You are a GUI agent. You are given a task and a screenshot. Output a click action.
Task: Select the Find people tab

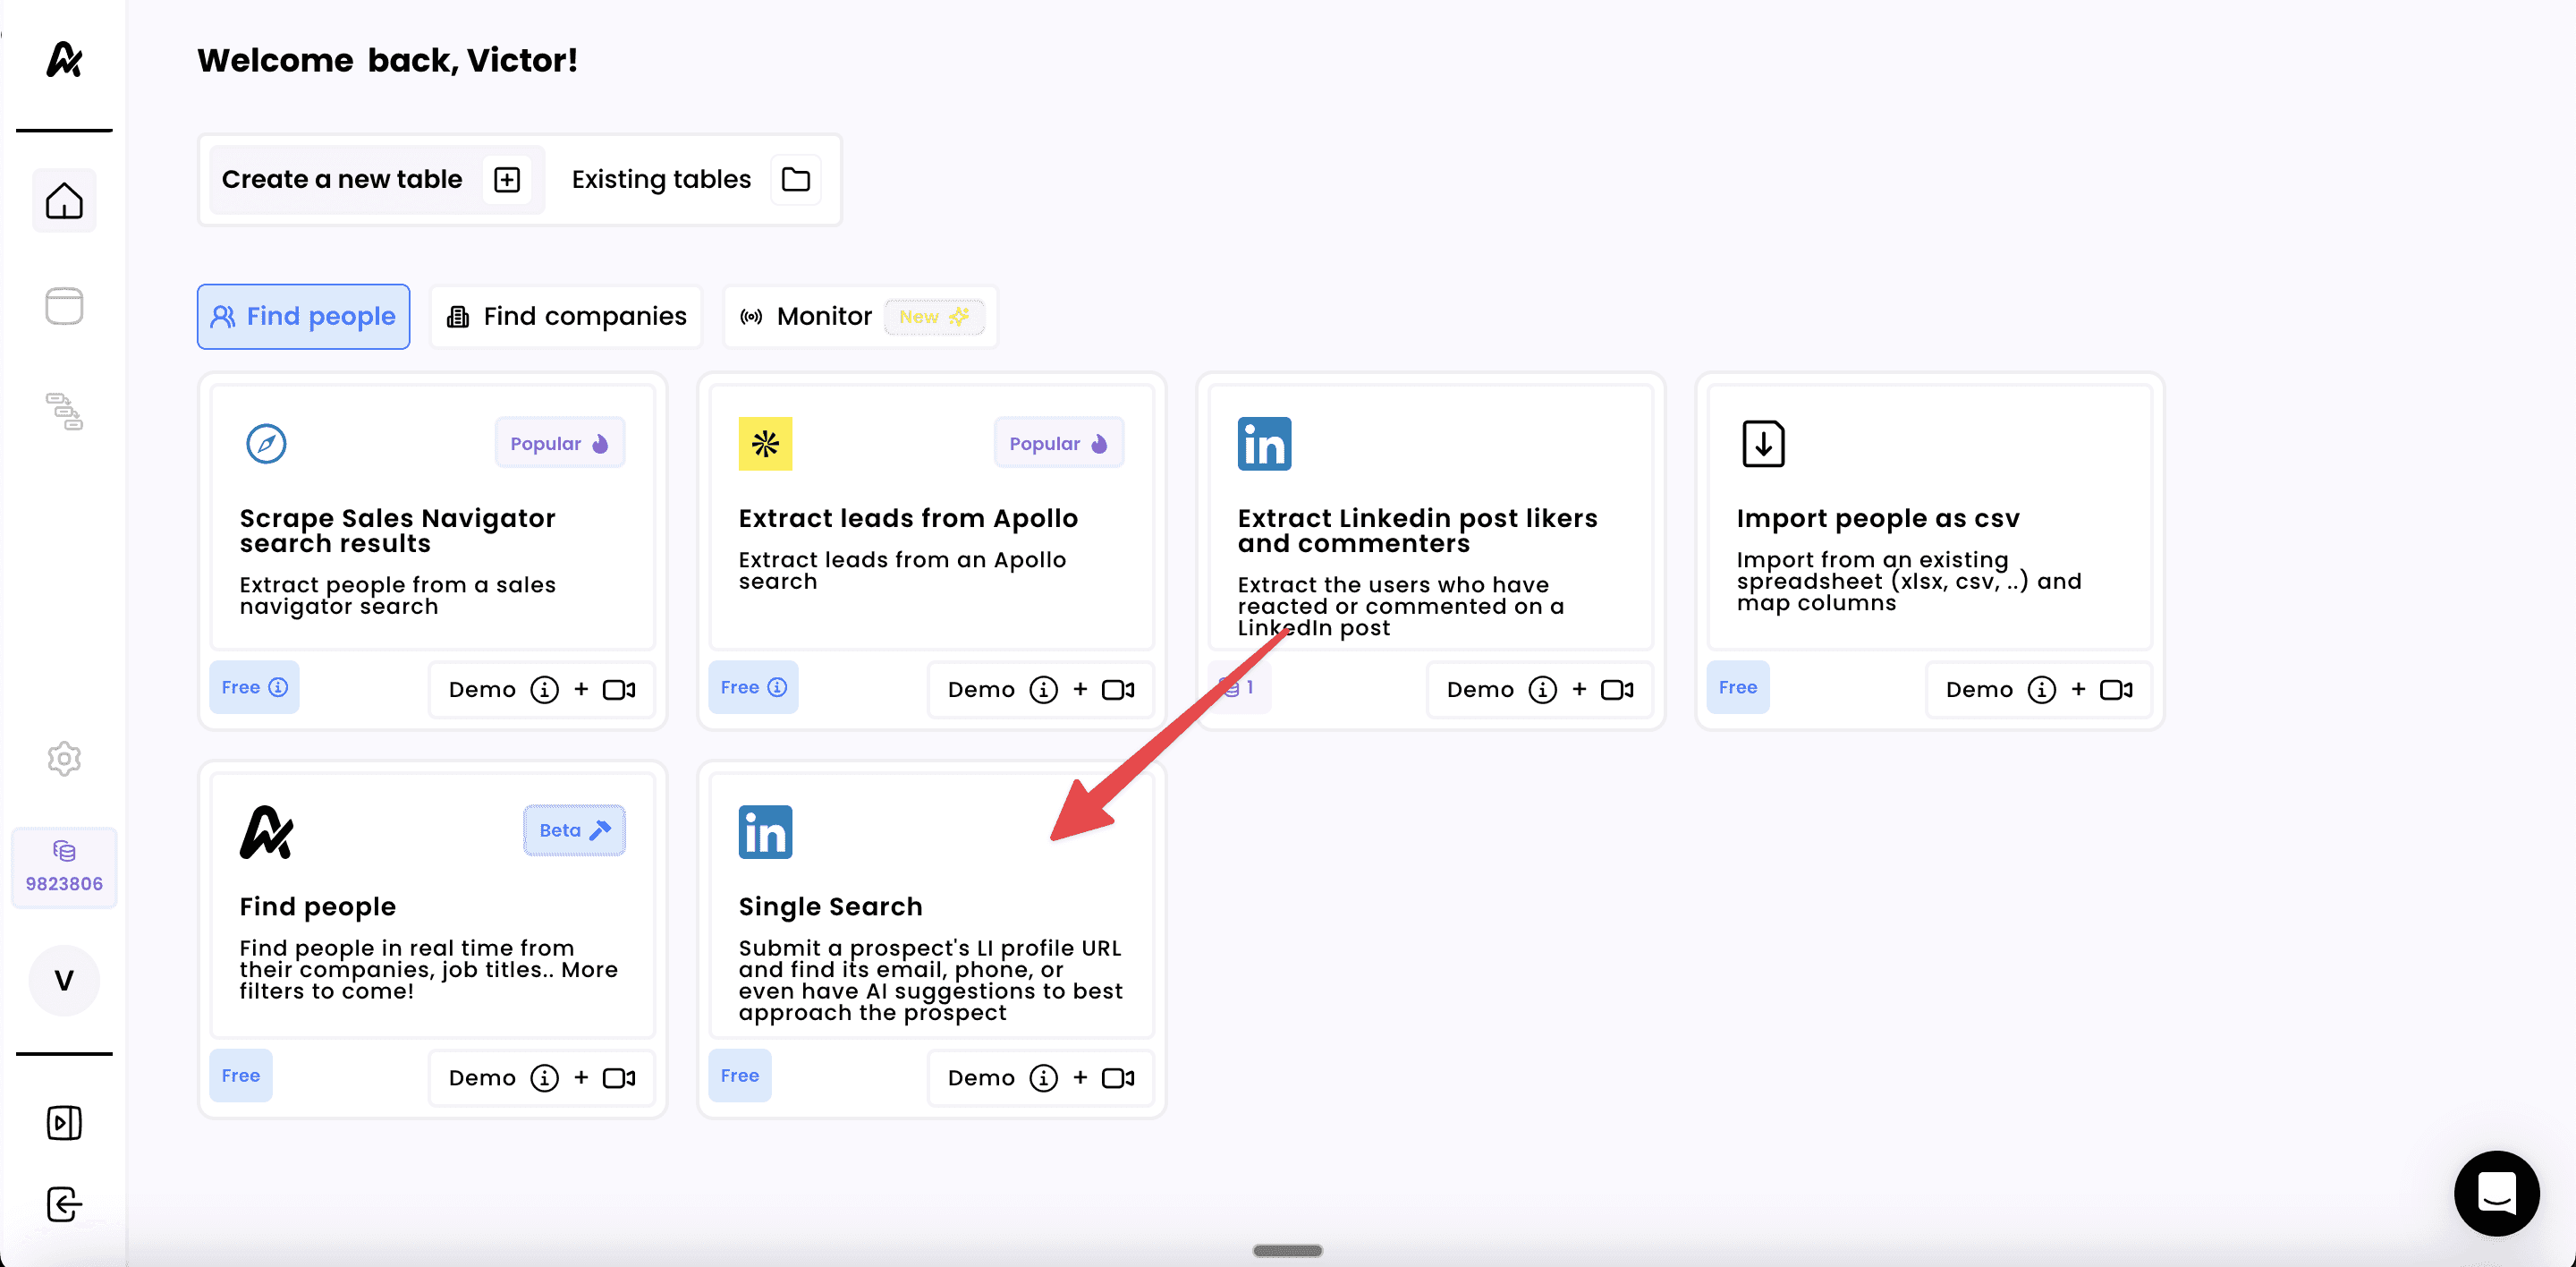303,317
